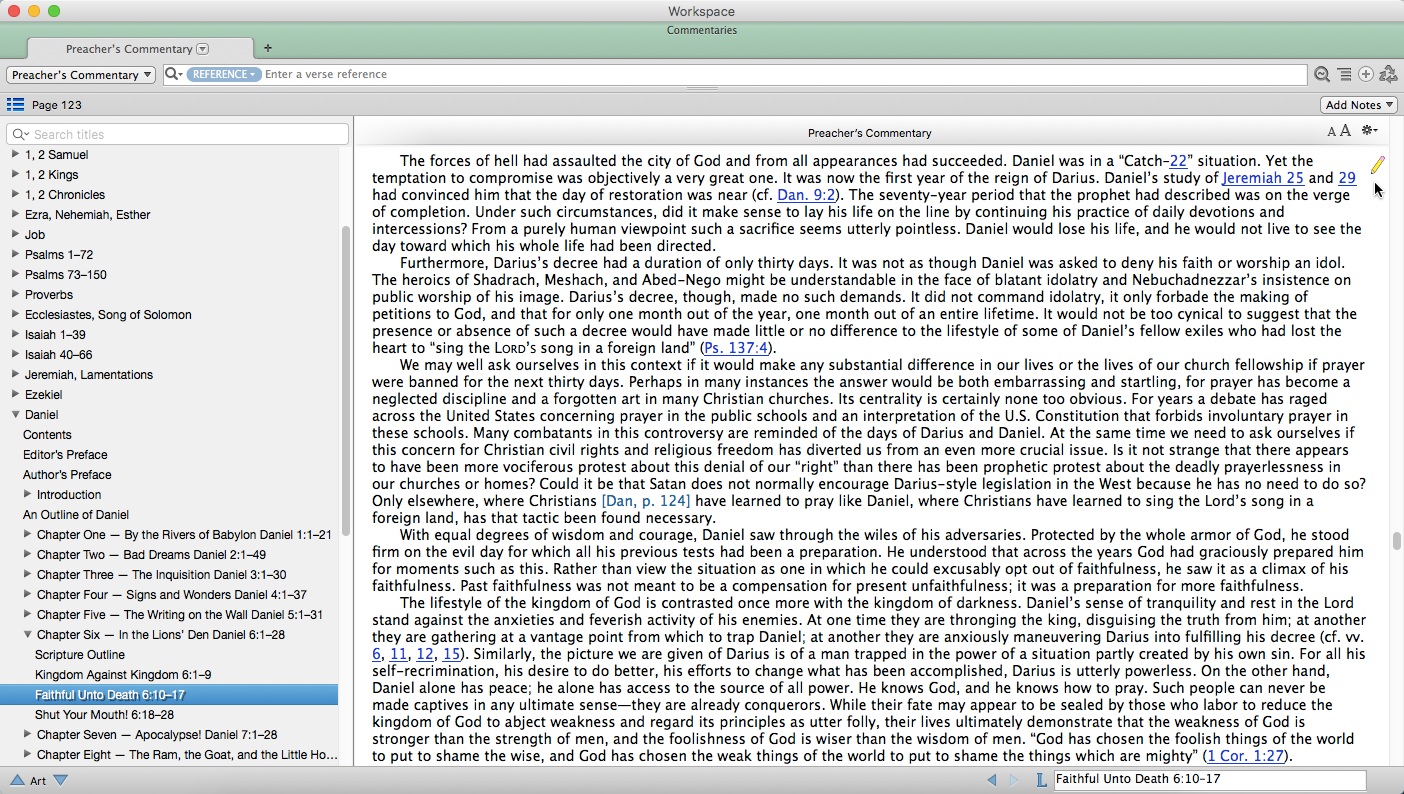Image resolution: width=1404 pixels, height=794 pixels.
Task: Select Editor's Preface under Daniel
Action: coord(65,454)
